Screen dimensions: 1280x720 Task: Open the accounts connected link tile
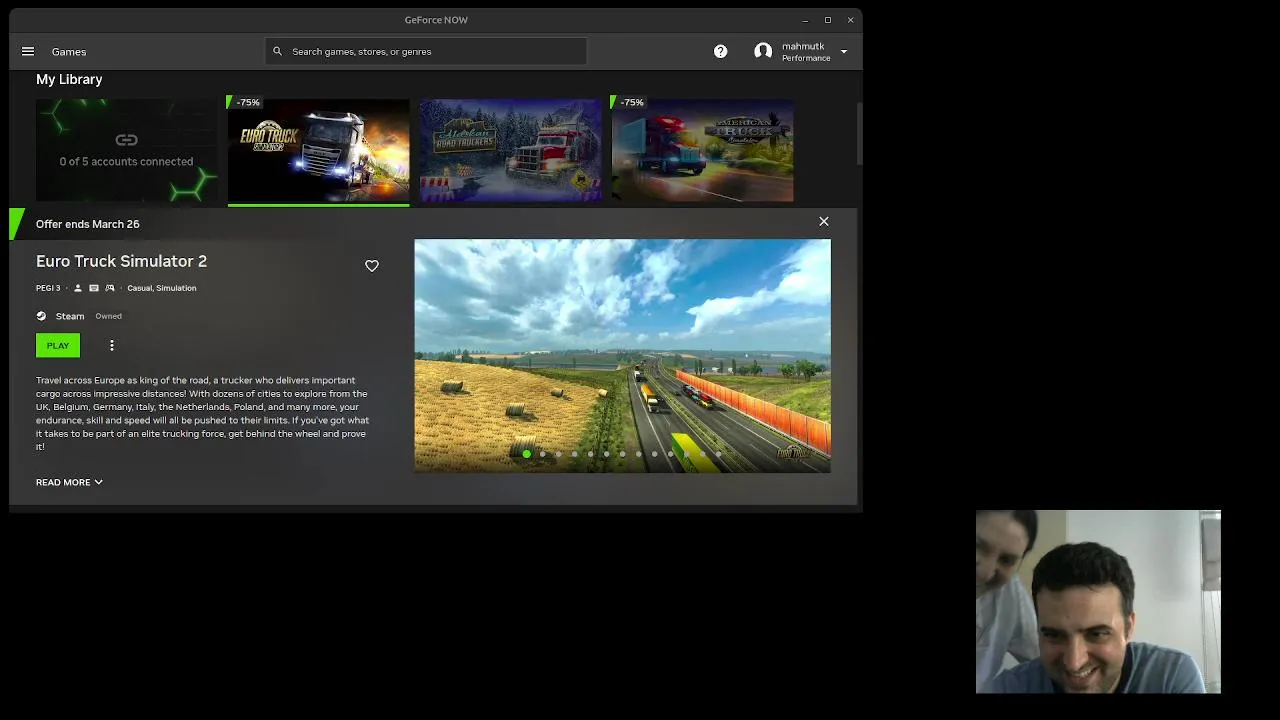[x=126, y=150]
